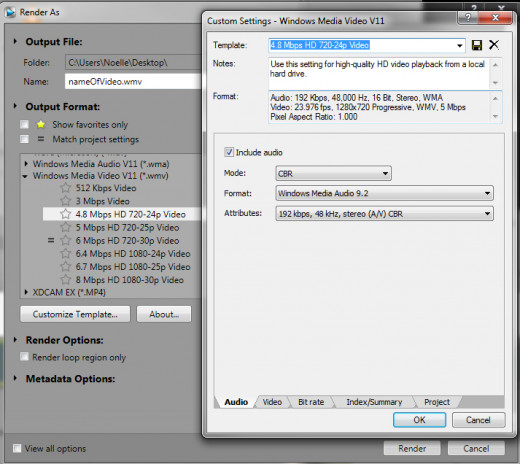Favorite the 4.8 Mbps HD 720-24p template
The width and height of the screenshot is (520, 464).
(x=66, y=214)
